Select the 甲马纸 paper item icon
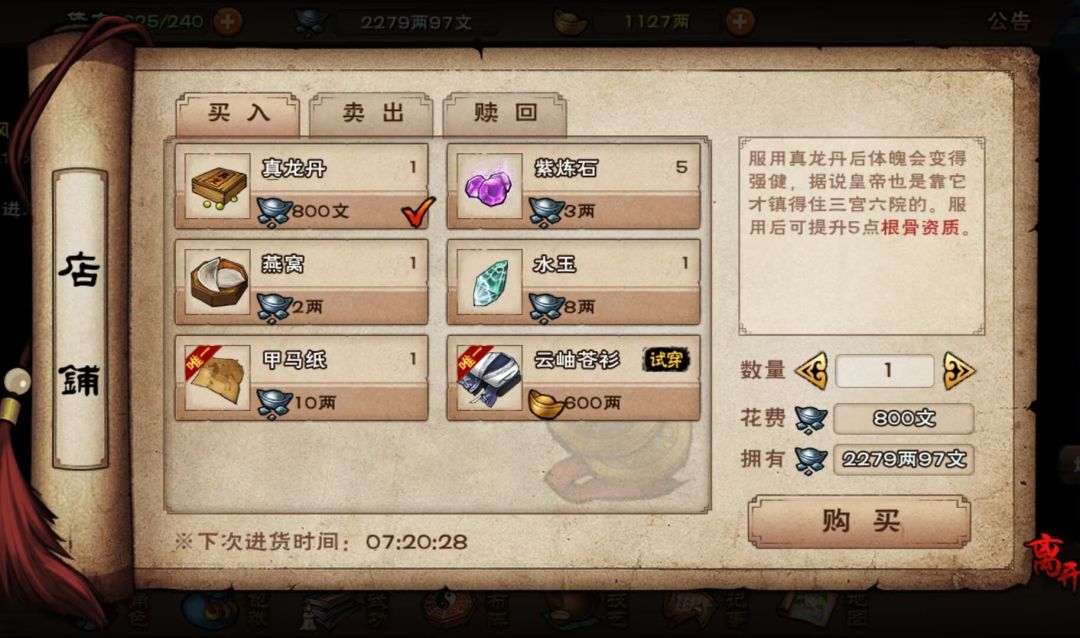The image size is (1080, 638). coord(218,378)
